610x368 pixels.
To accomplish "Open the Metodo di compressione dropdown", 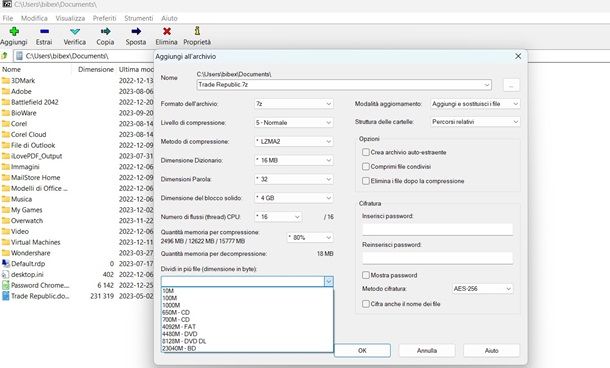I will click(294, 142).
